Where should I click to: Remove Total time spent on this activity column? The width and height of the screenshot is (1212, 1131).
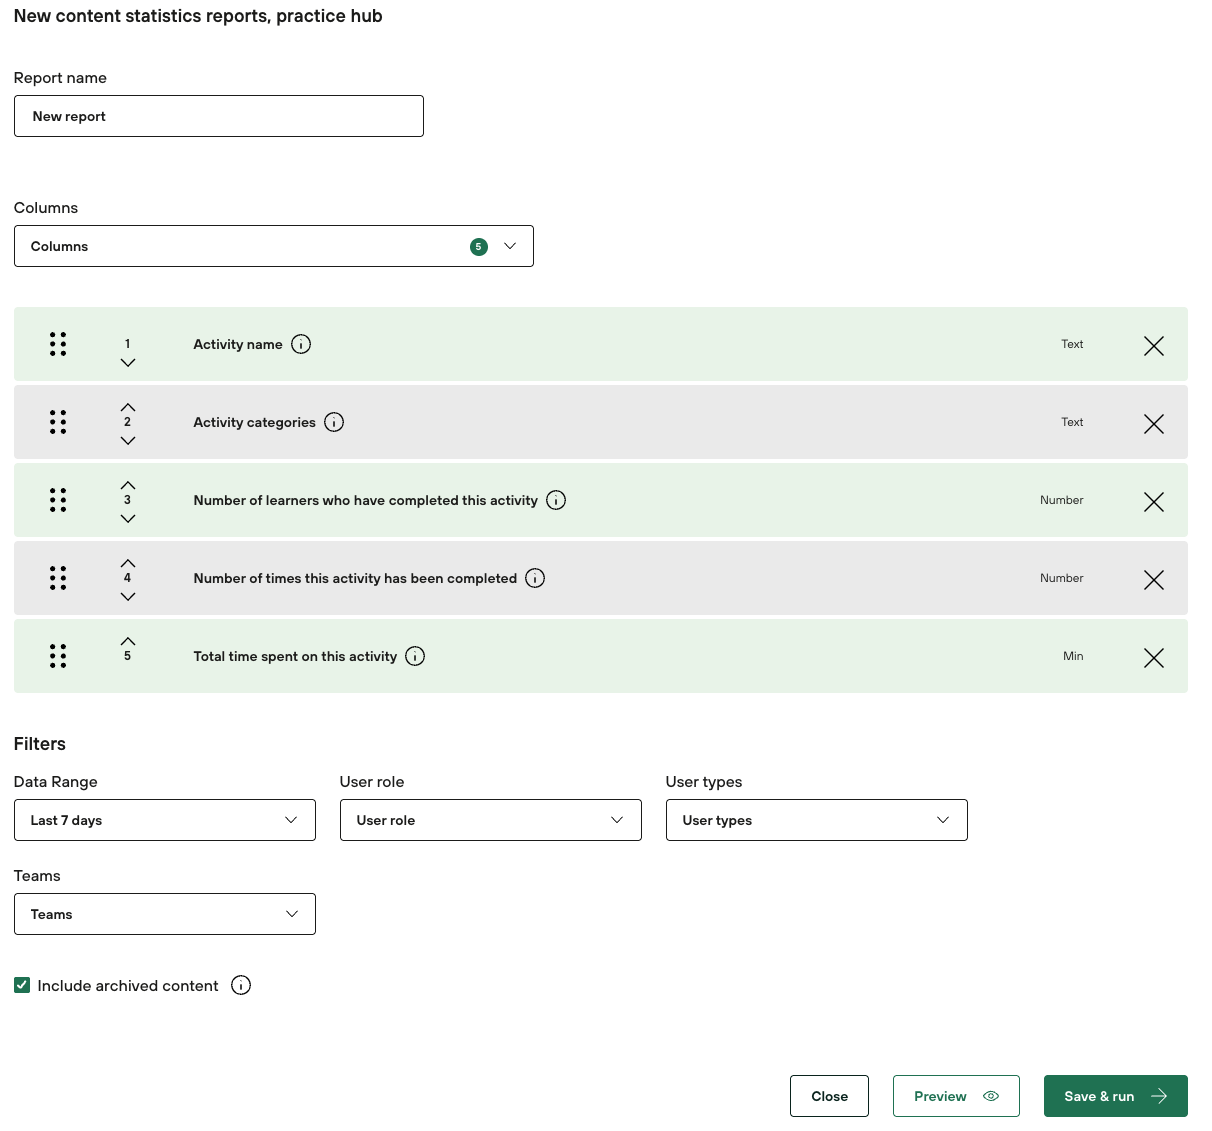pos(1153,658)
